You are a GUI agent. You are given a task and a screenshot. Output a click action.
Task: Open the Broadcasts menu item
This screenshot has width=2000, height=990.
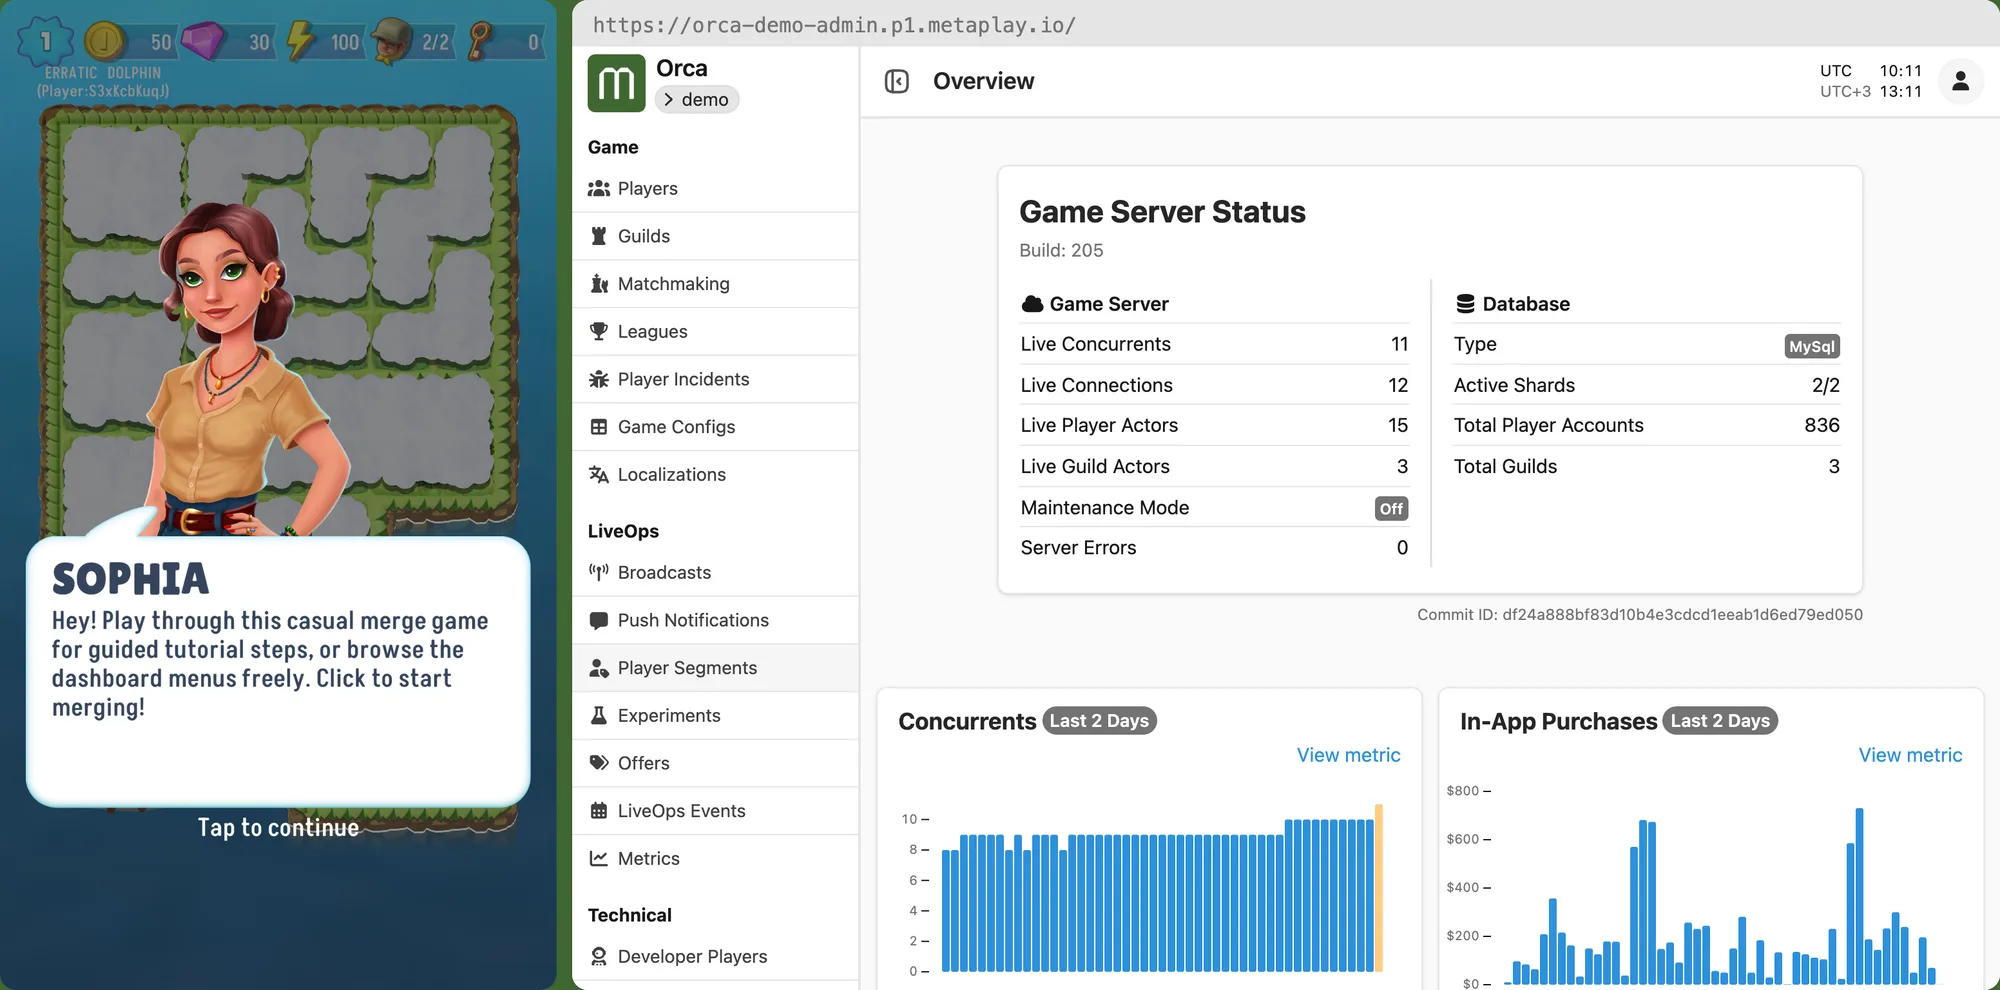coord(715,572)
